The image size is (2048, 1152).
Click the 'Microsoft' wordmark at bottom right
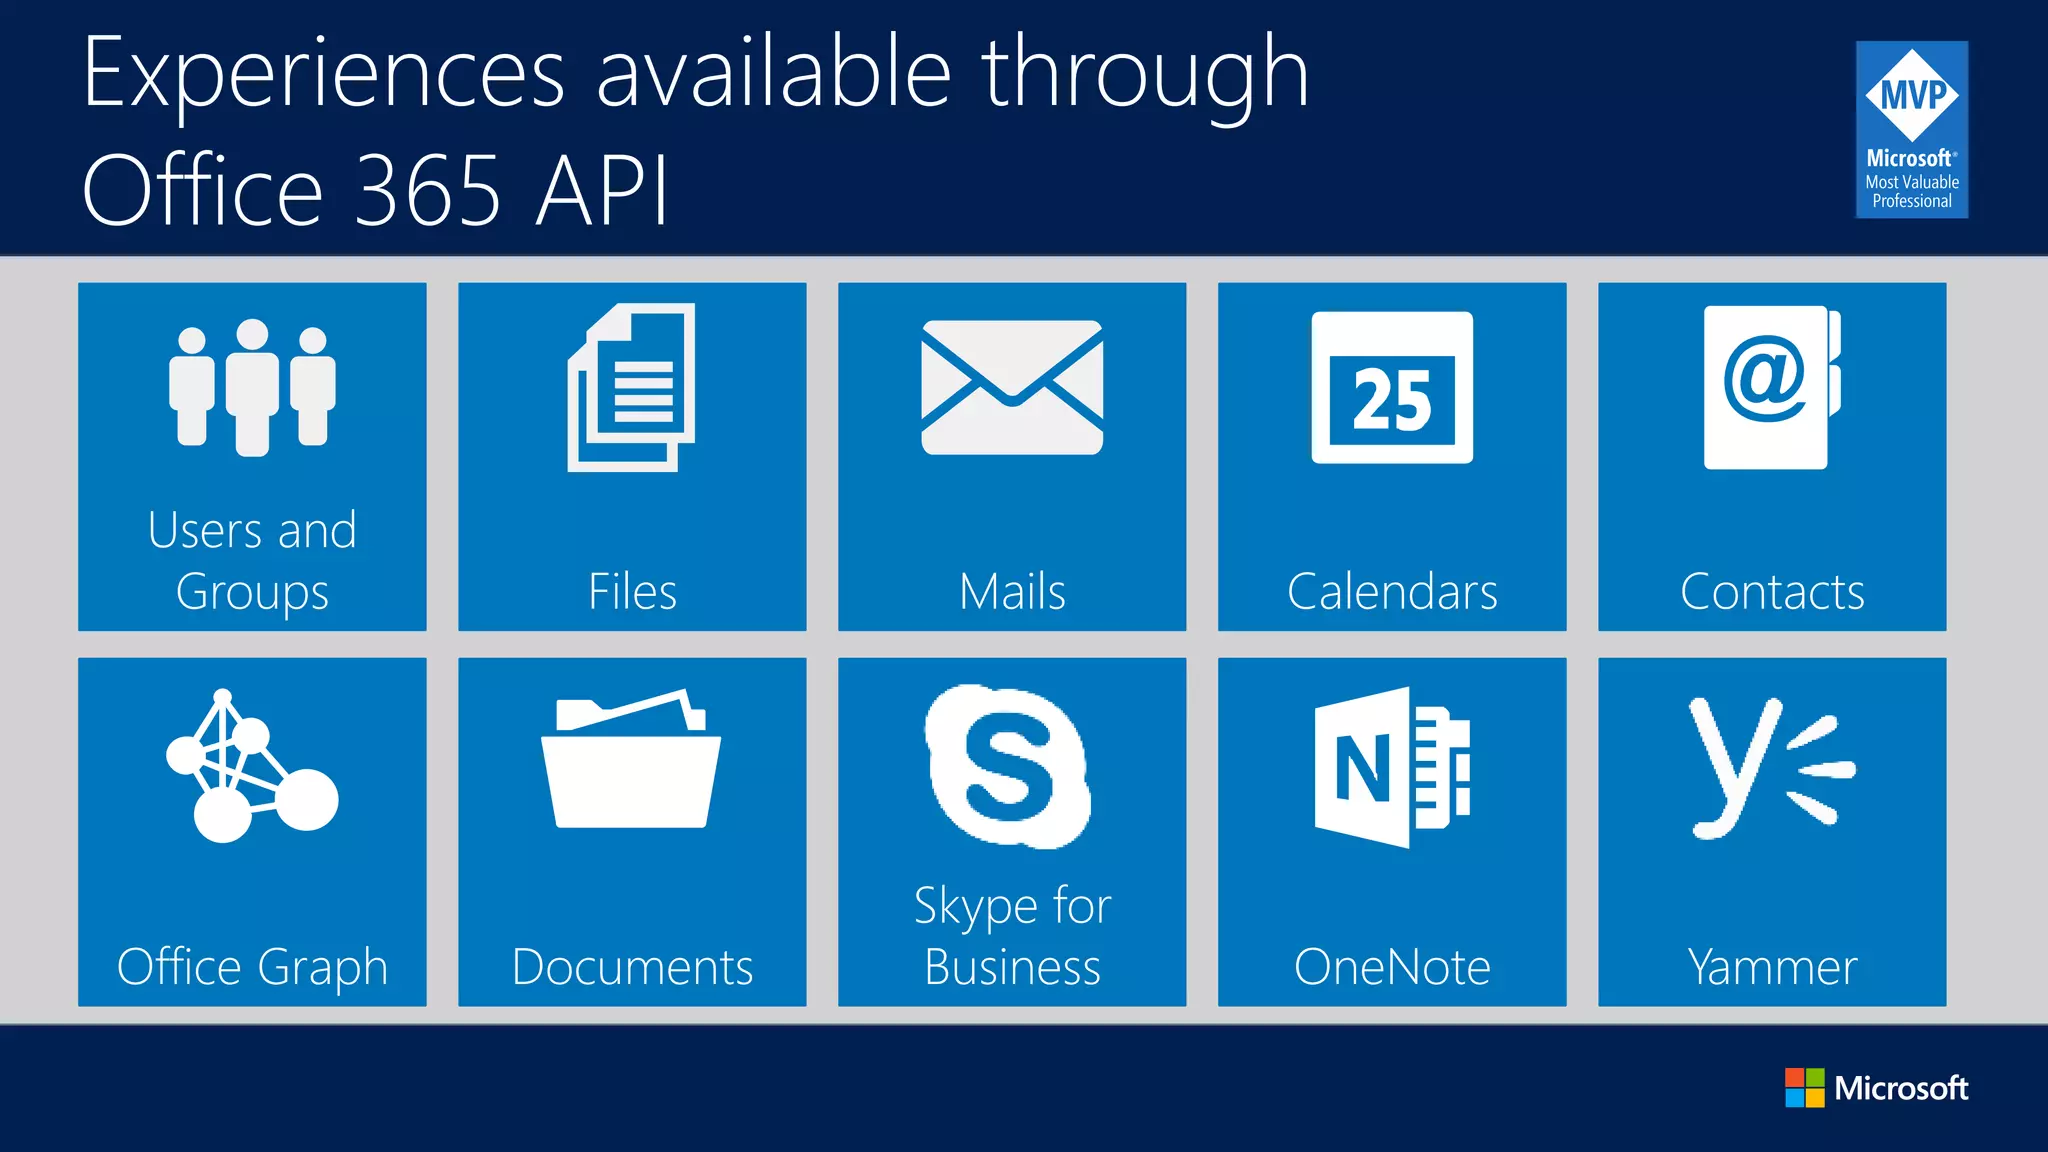pos(1901,1087)
